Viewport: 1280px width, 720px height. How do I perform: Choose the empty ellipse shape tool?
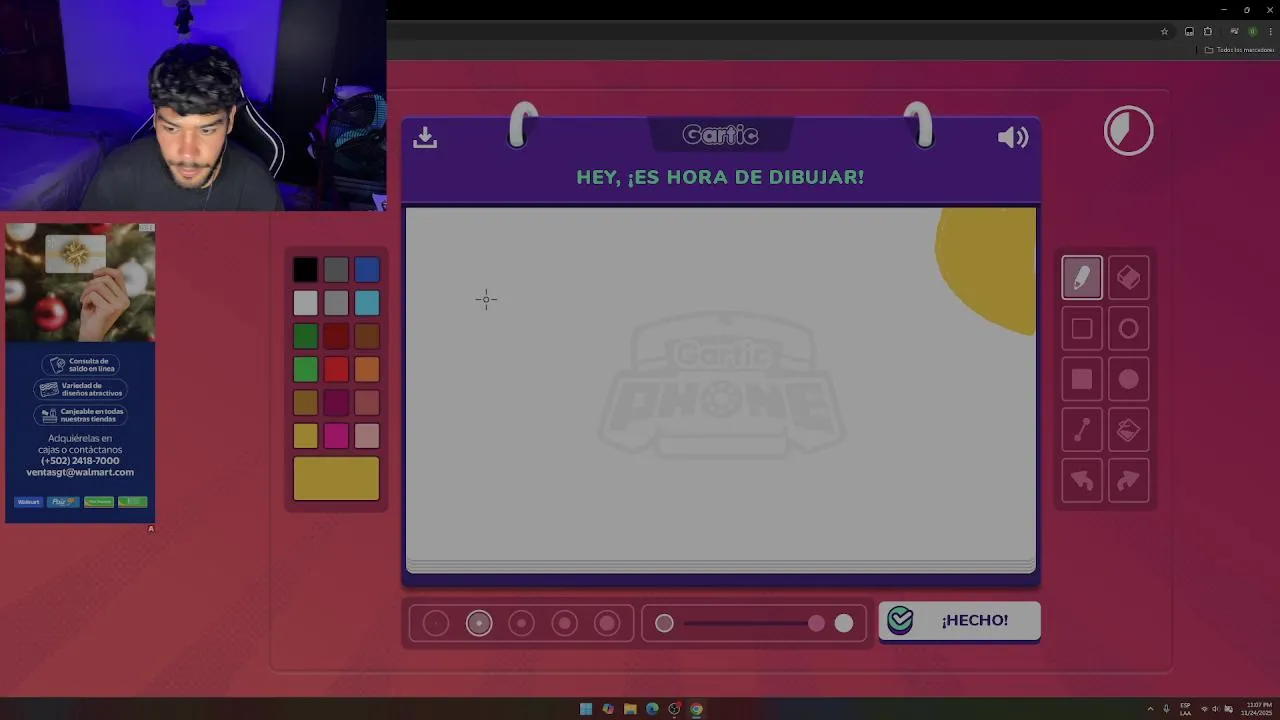(x=1128, y=329)
